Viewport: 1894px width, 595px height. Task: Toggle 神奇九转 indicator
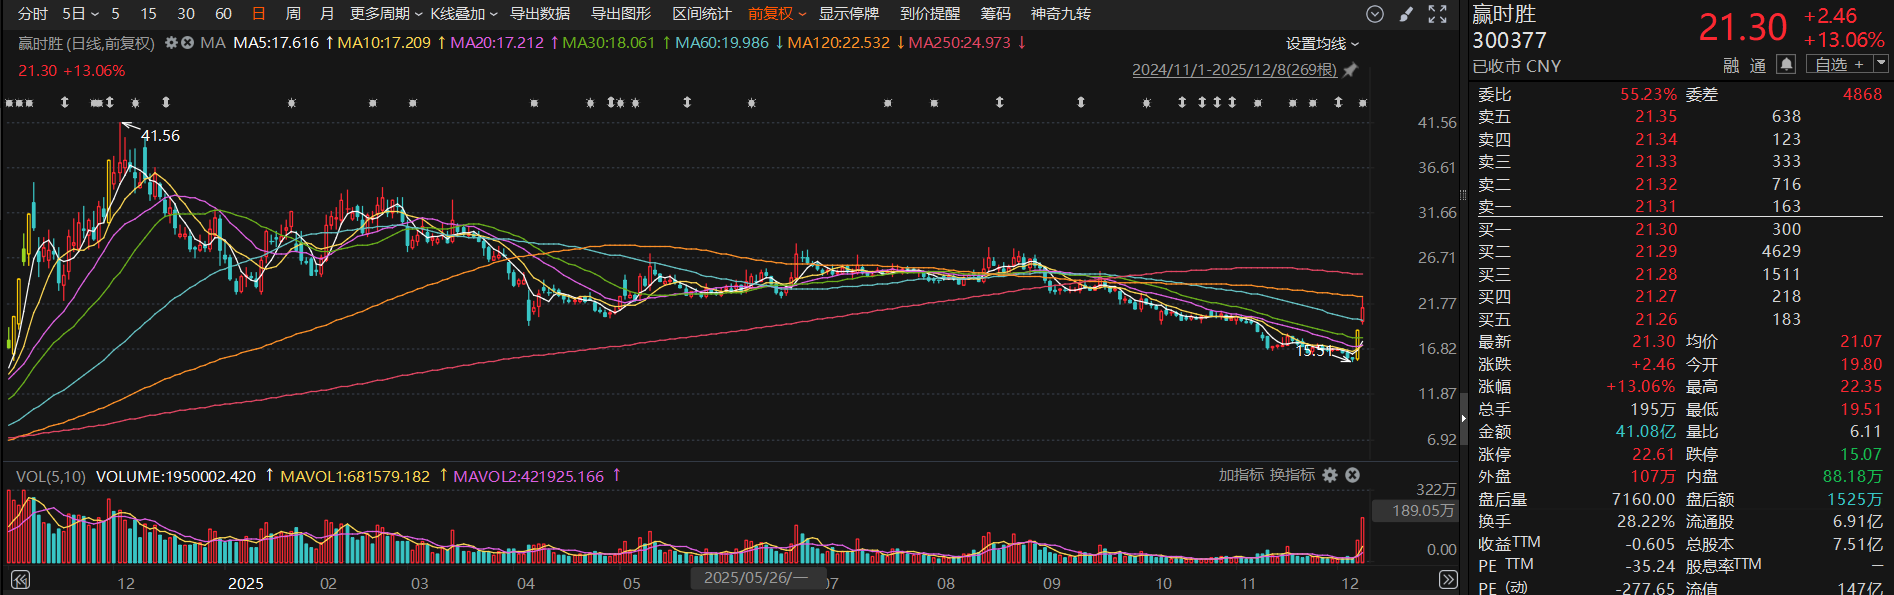pos(1061,14)
